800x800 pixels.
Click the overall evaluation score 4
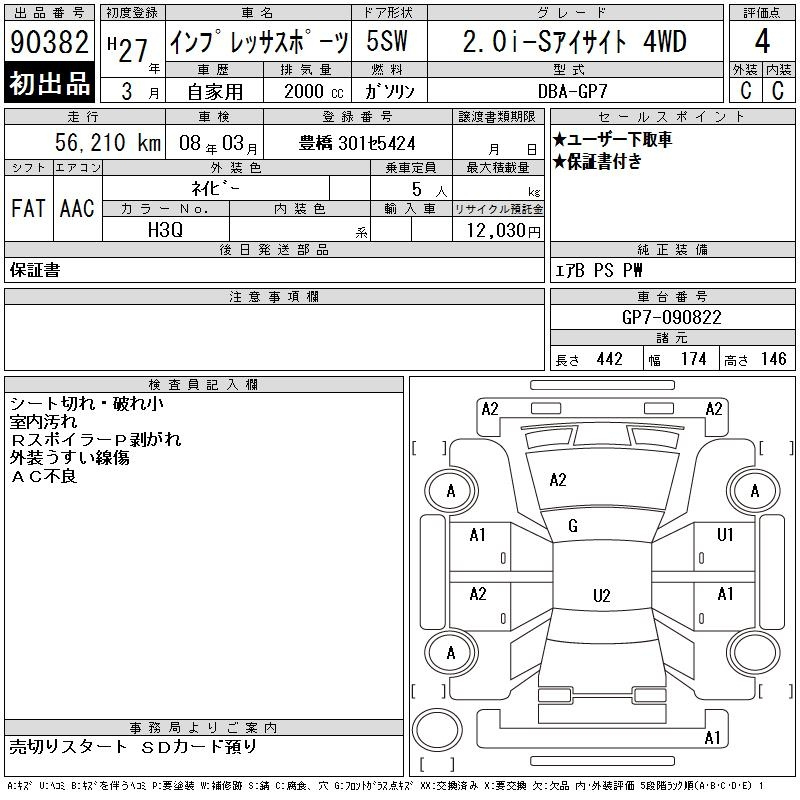pyautogui.click(x=762, y=41)
